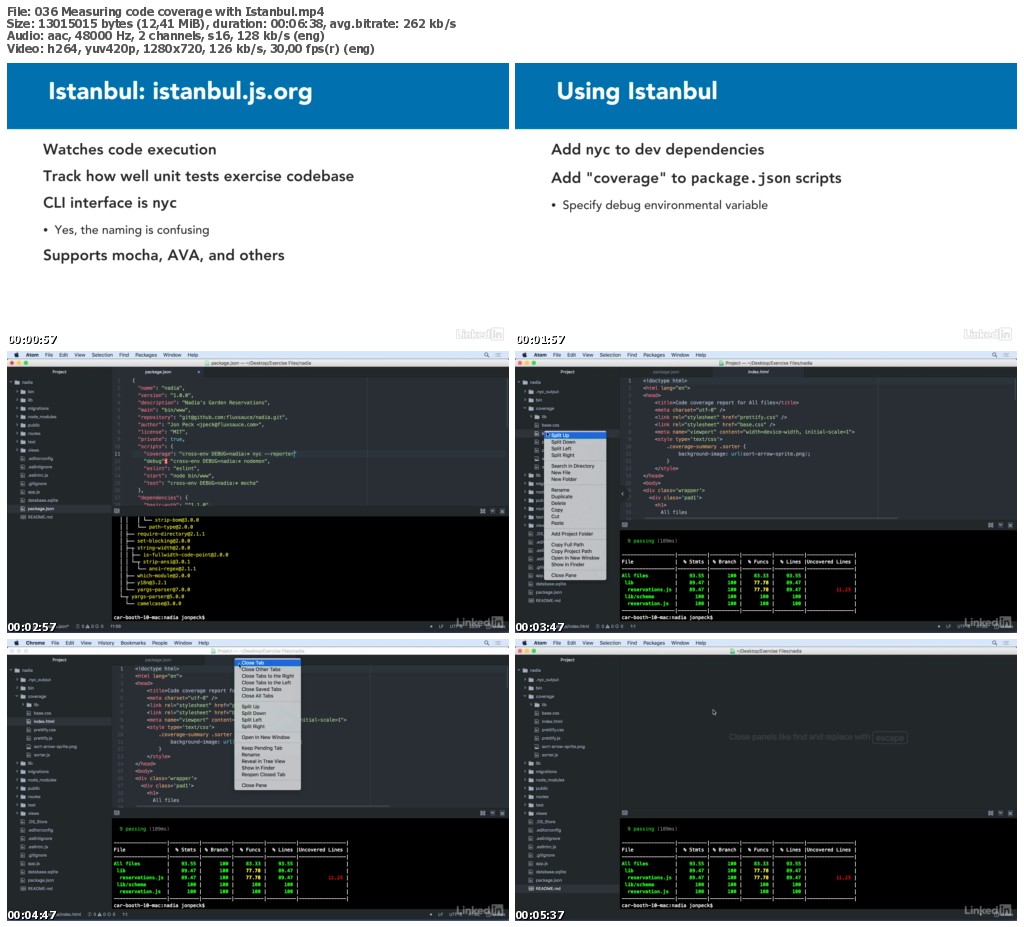This screenshot has height=927, width=1024.
Task: Select the index.html tab in 00:03:47 frame
Action: pos(758,372)
